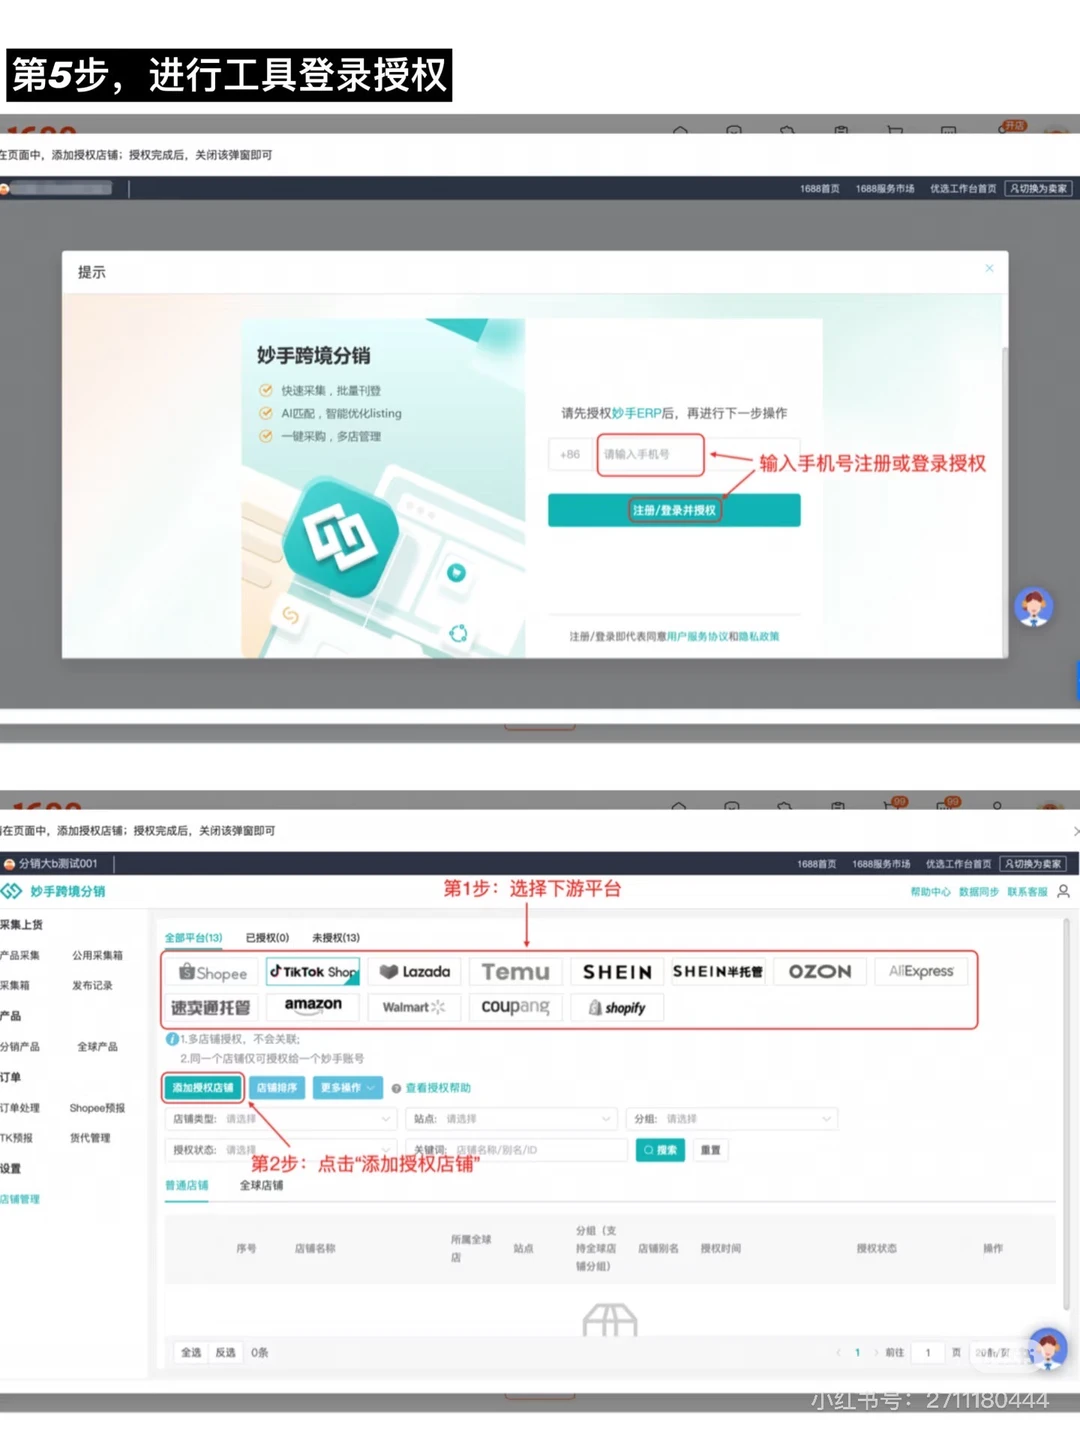Select the 速卖通托管 platform tile
Screen dimensions: 1080x1440
[x=212, y=1007]
